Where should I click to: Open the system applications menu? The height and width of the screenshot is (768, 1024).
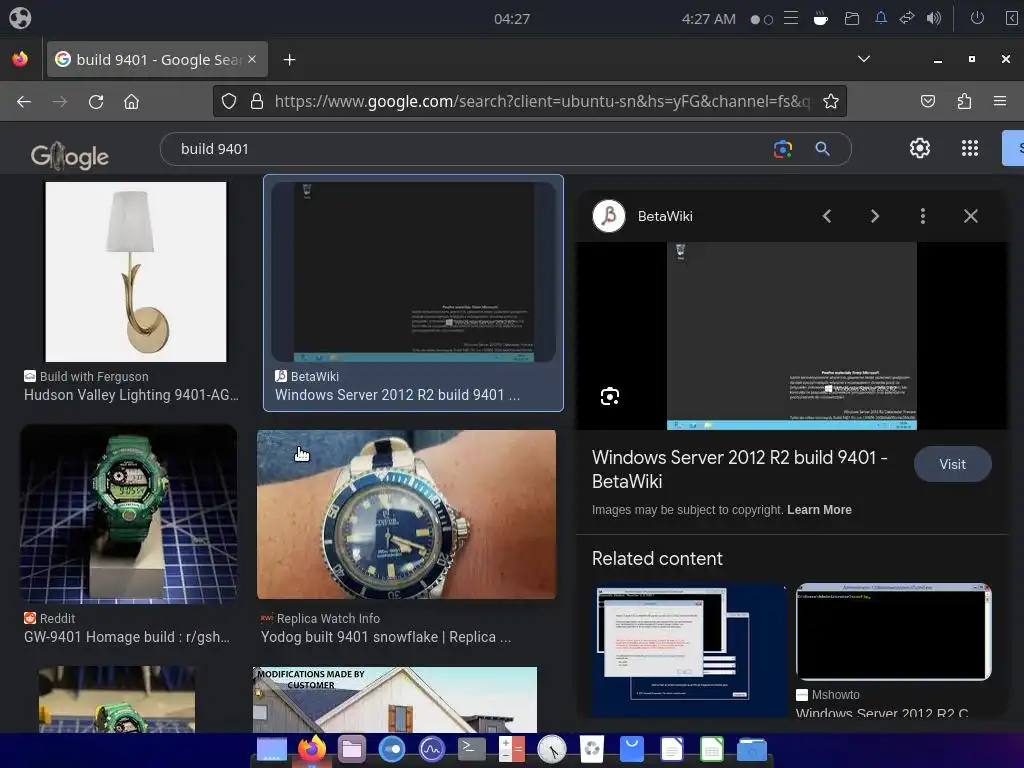pyautogui.click(x=20, y=18)
